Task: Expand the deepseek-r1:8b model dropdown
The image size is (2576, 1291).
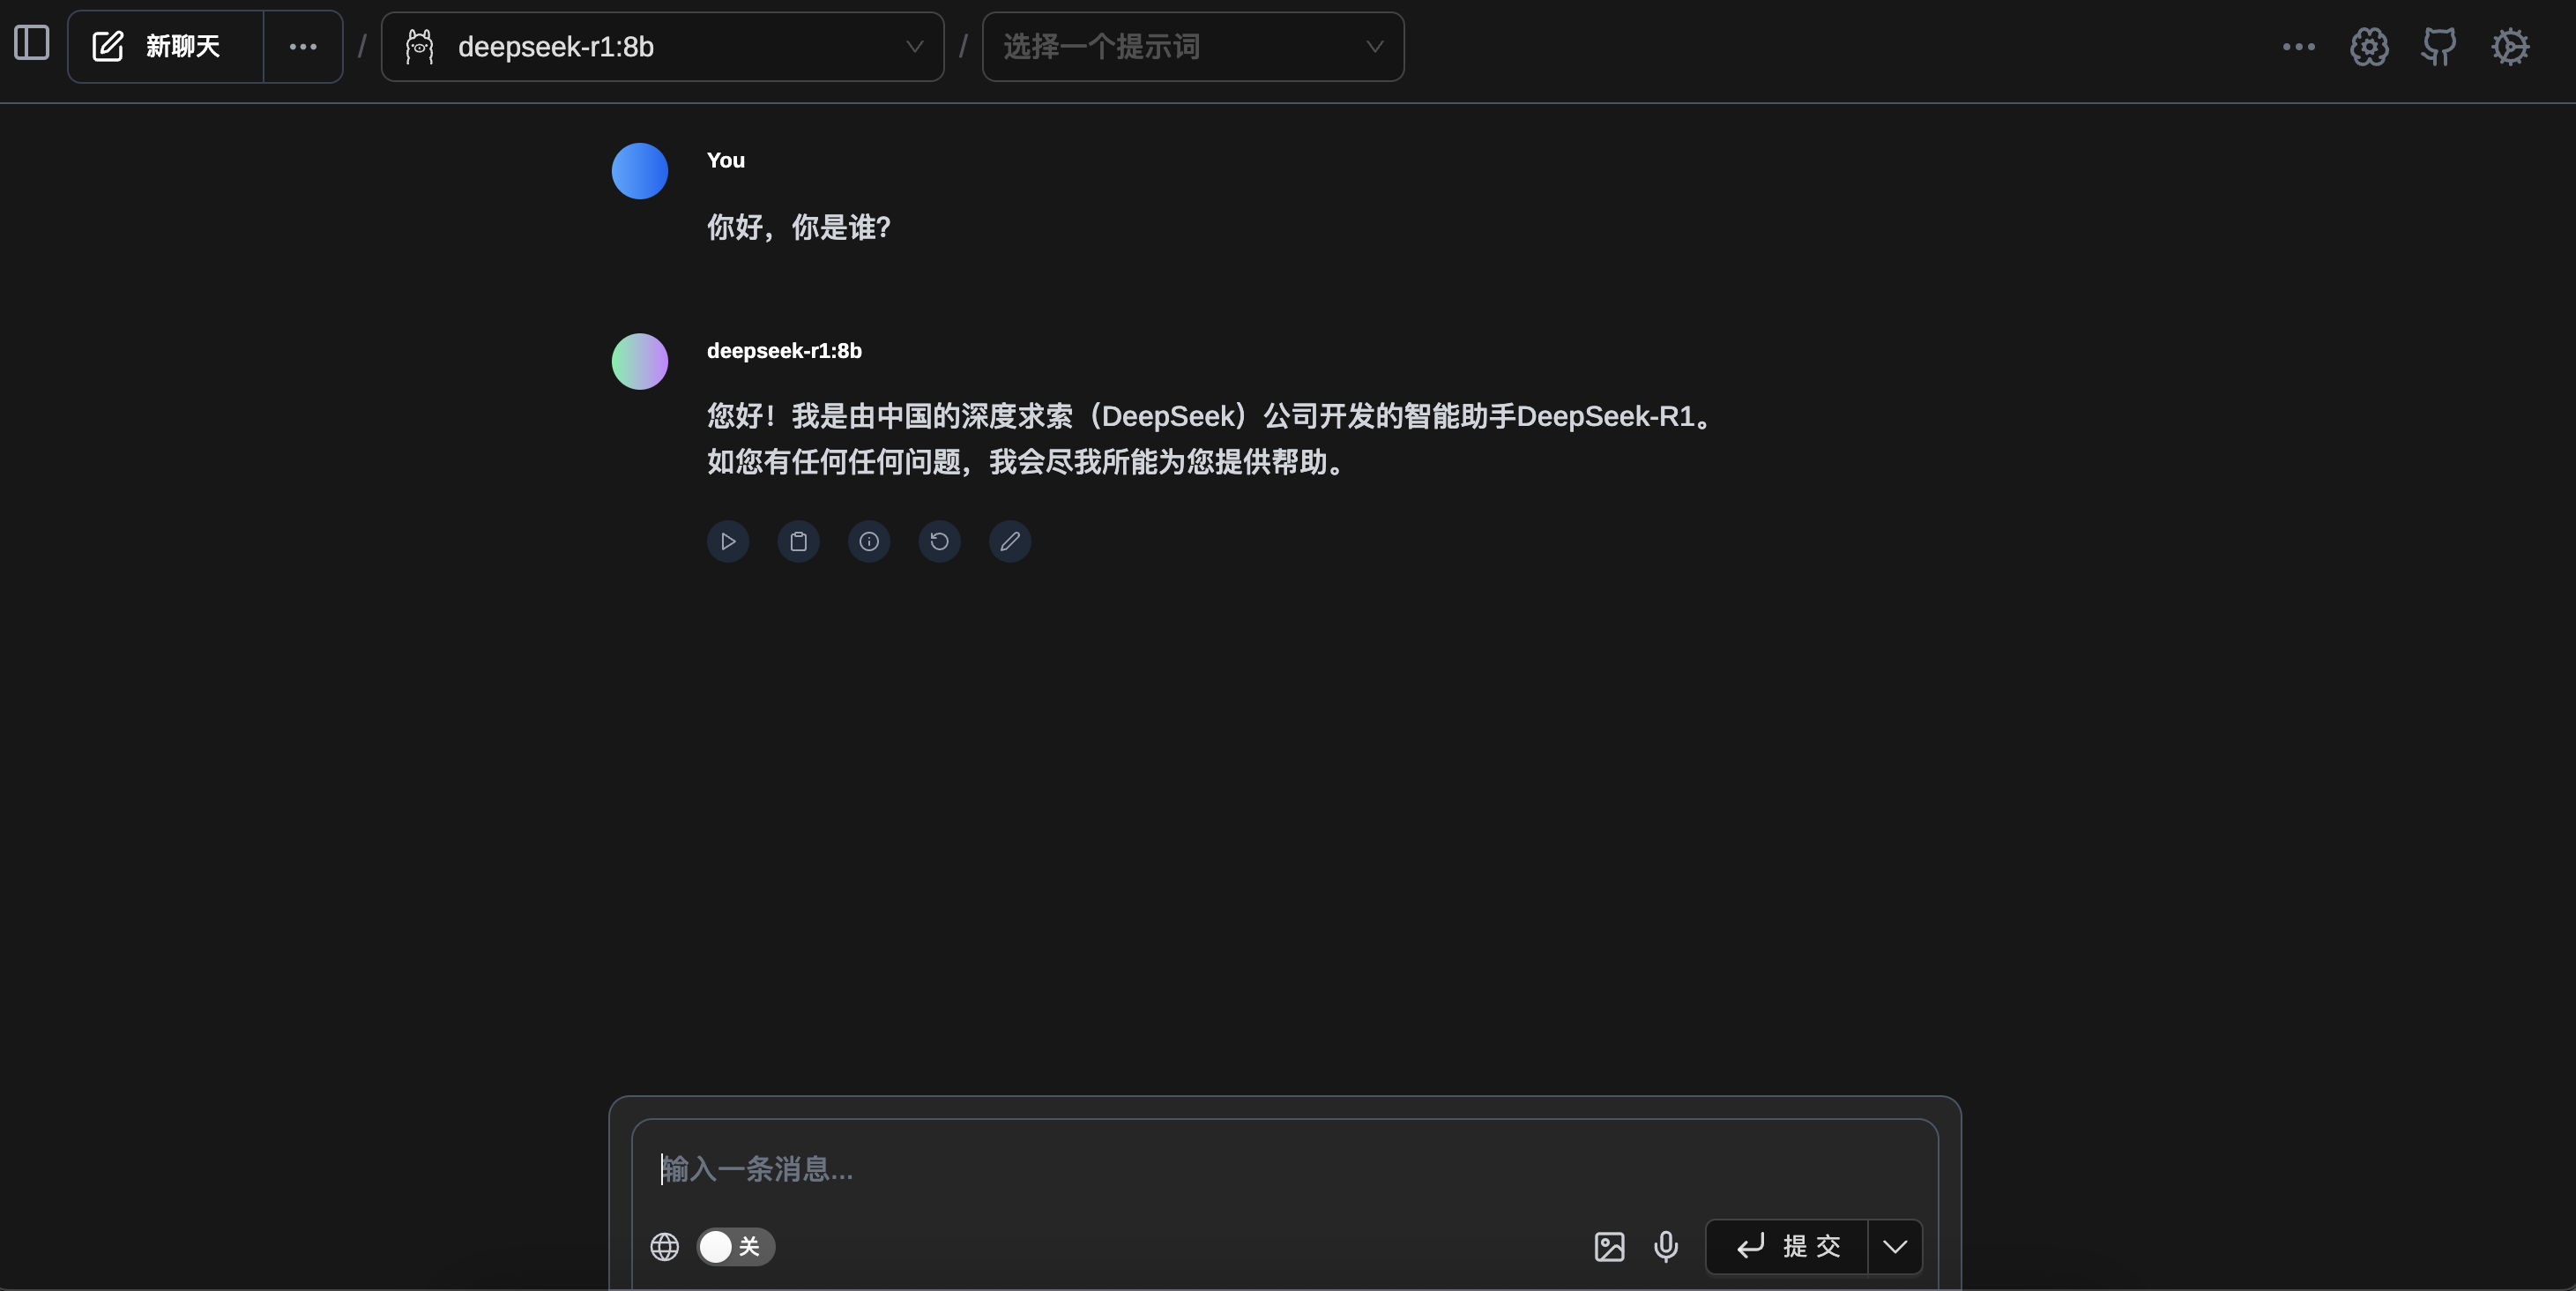Action: [662, 46]
